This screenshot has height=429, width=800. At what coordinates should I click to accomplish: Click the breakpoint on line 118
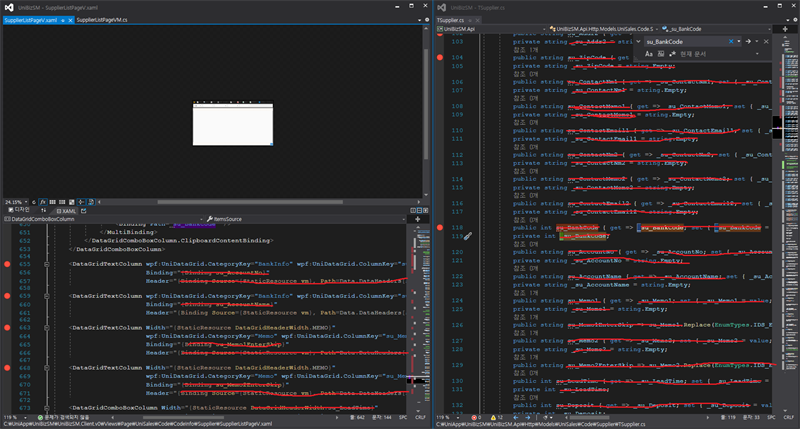440,228
